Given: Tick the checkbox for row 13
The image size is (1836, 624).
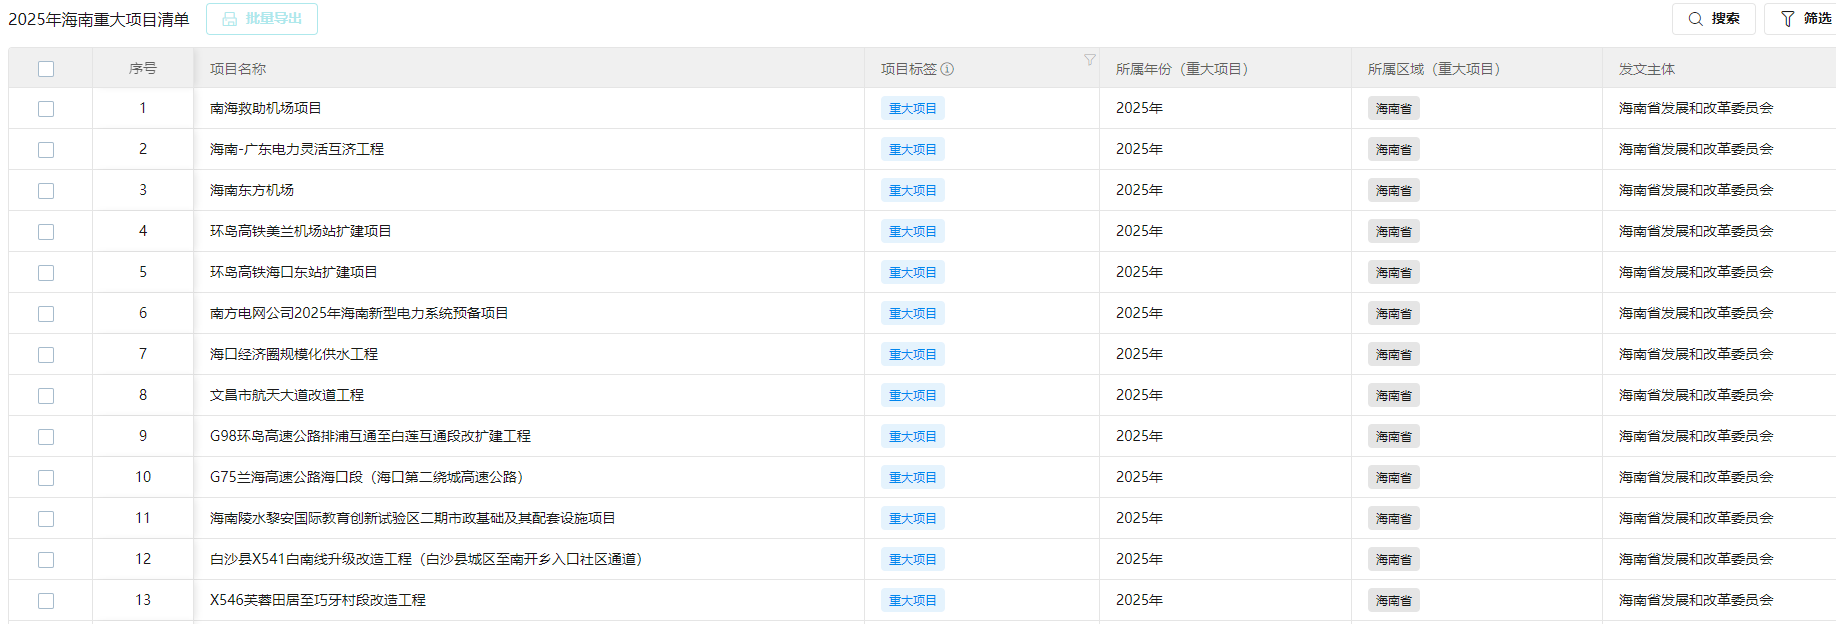Looking at the screenshot, I should [x=46, y=601].
